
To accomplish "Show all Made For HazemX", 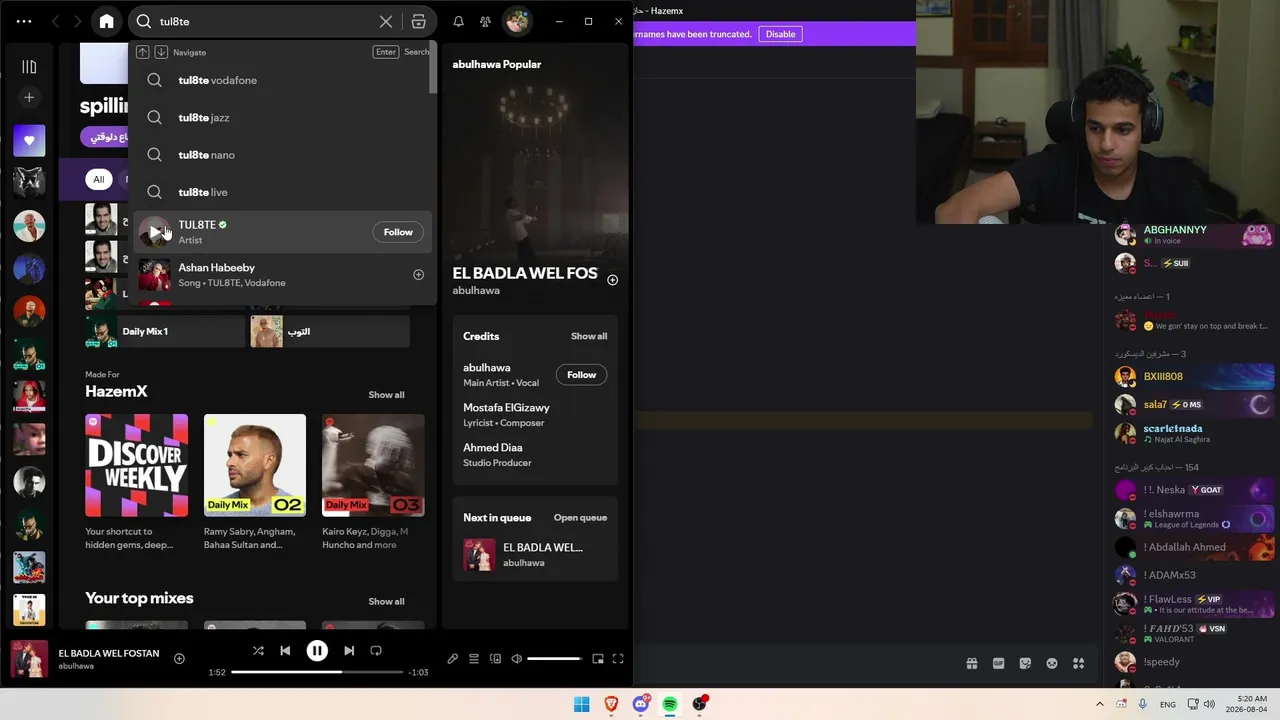I will pos(386,395).
